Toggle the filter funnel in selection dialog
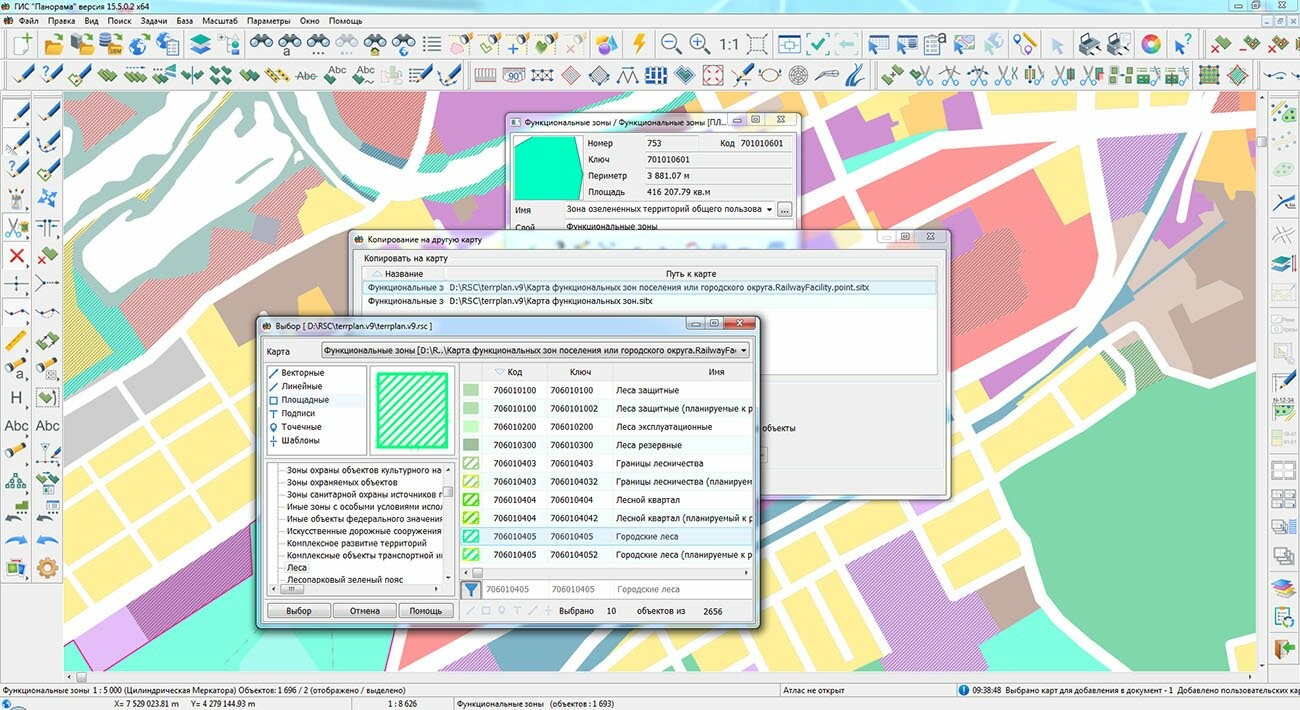The height and width of the screenshot is (710, 1300). pyautogui.click(x=471, y=590)
